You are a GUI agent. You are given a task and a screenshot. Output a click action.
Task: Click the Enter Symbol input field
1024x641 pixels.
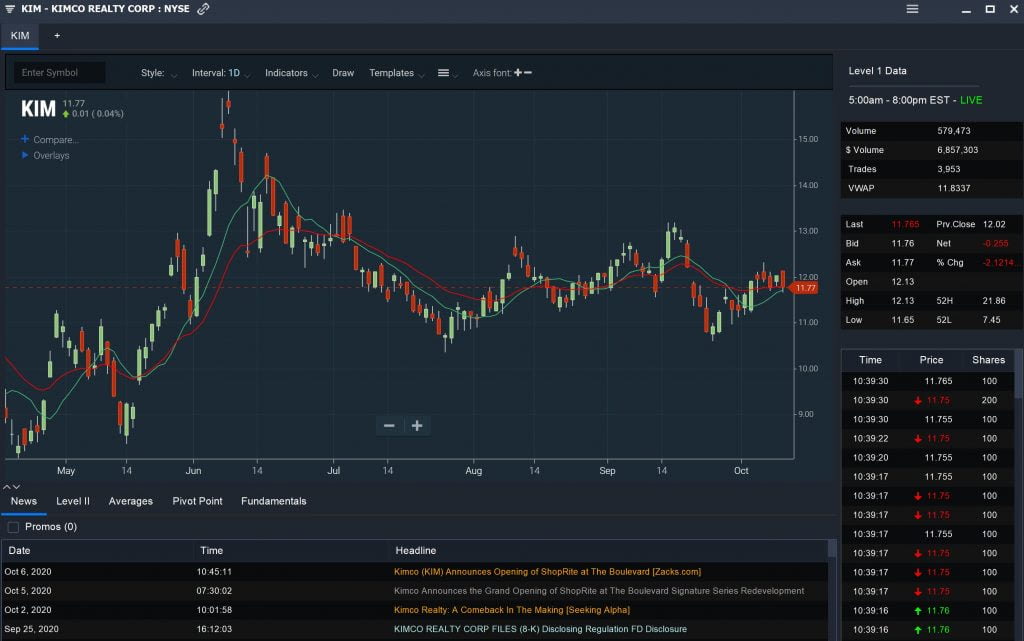click(59, 72)
